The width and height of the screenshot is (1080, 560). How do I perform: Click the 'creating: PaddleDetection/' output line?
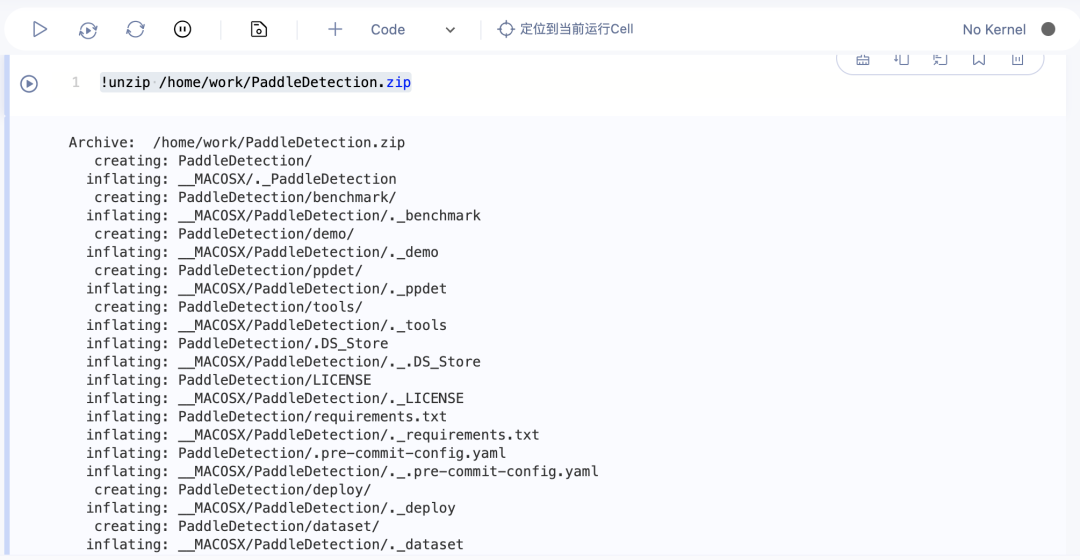[203, 161]
